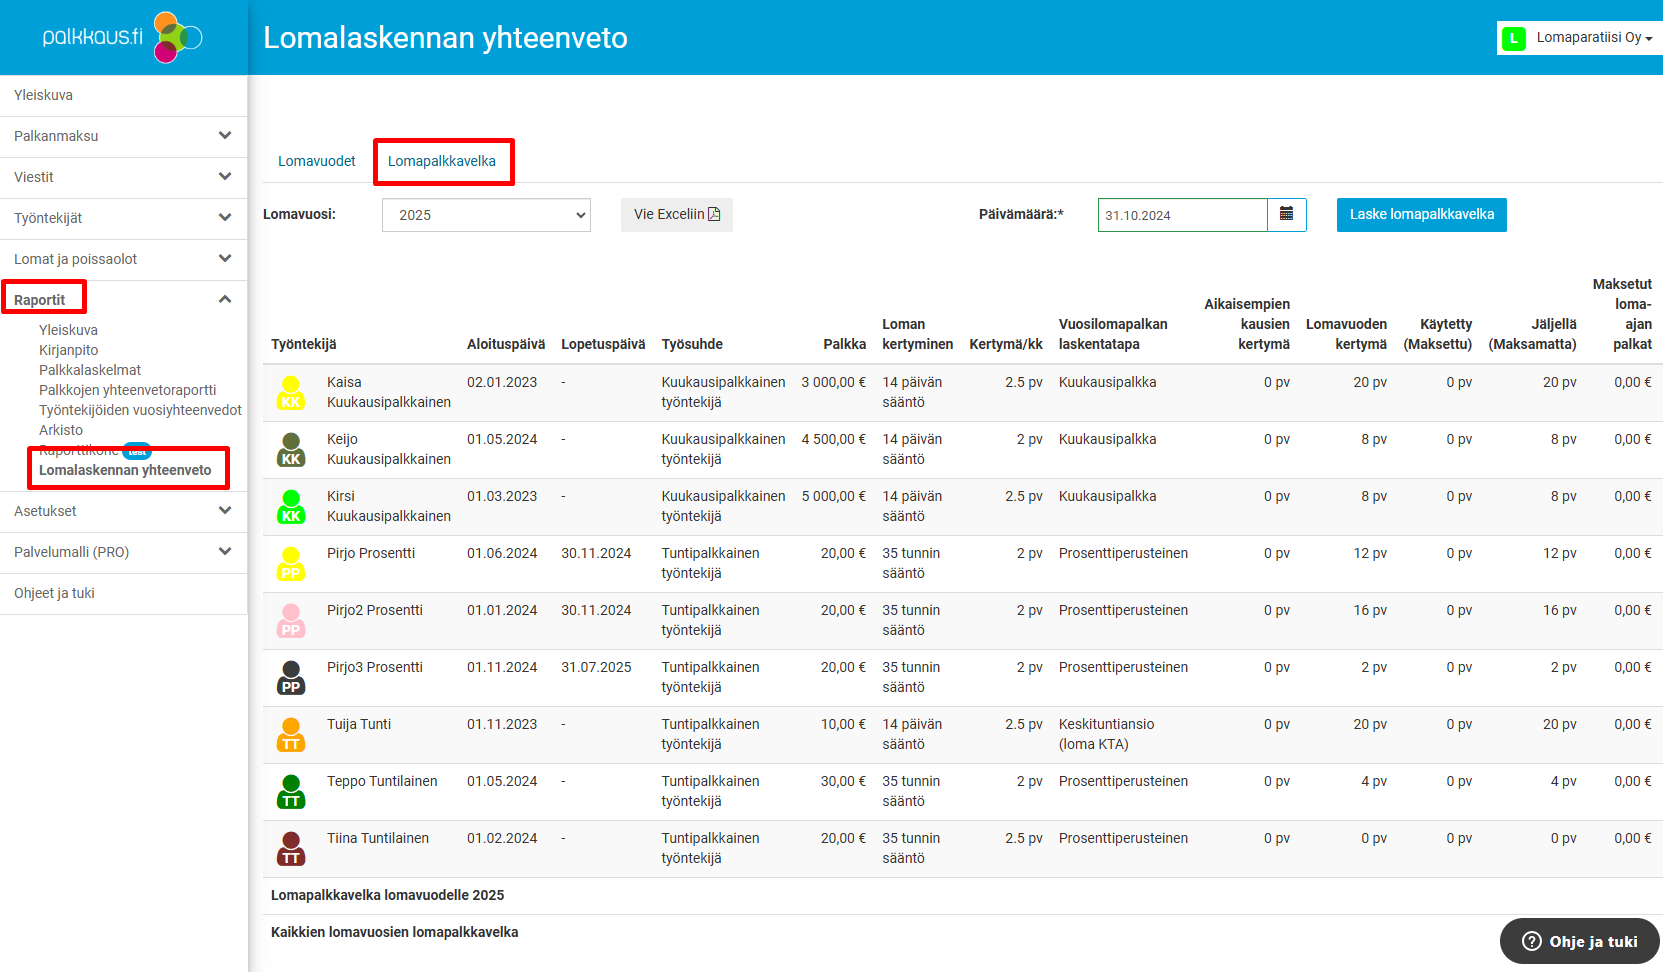Click Kaisa Kuukausipalkkainen employee name

[x=389, y=392]
